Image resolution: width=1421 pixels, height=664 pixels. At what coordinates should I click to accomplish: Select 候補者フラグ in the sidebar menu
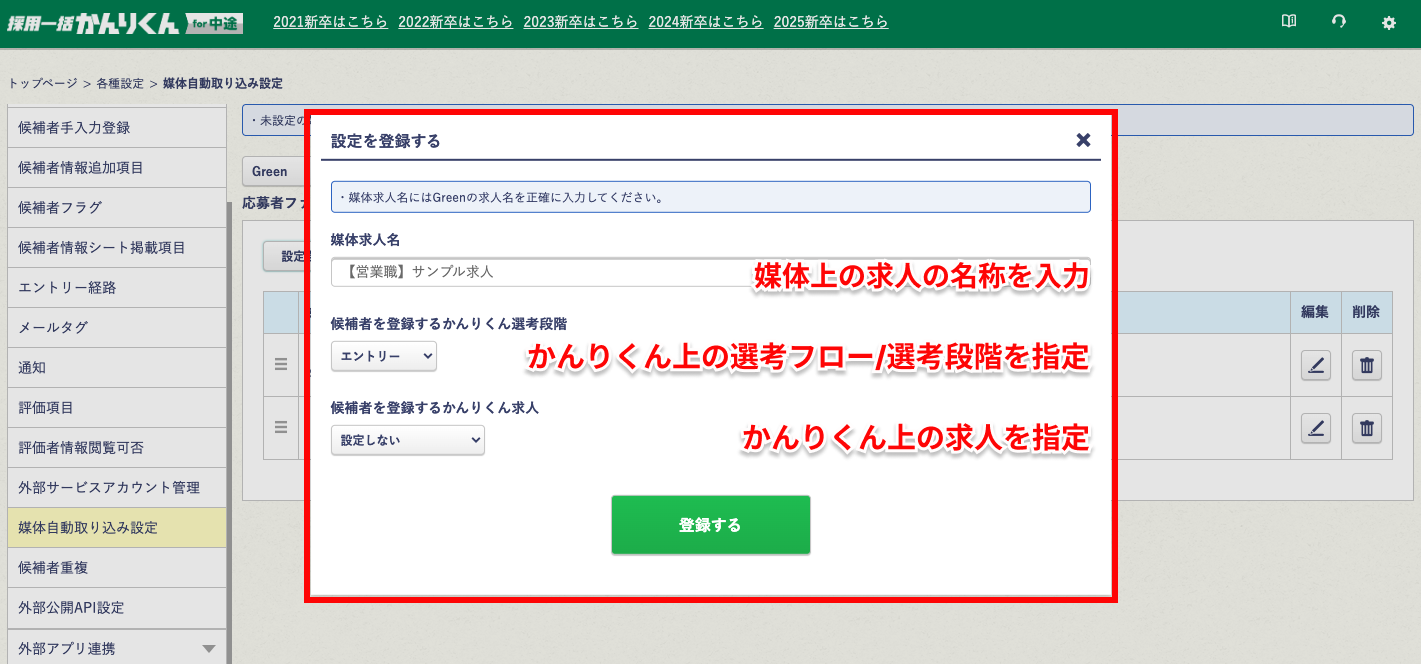click(117, 208)
